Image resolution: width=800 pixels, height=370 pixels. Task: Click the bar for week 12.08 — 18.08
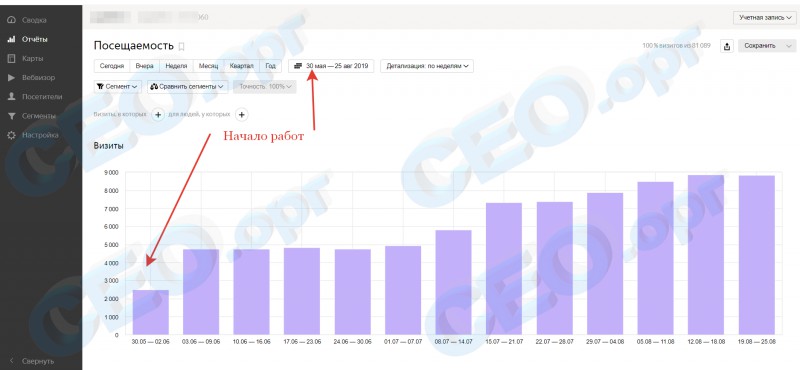coord(706,255)
